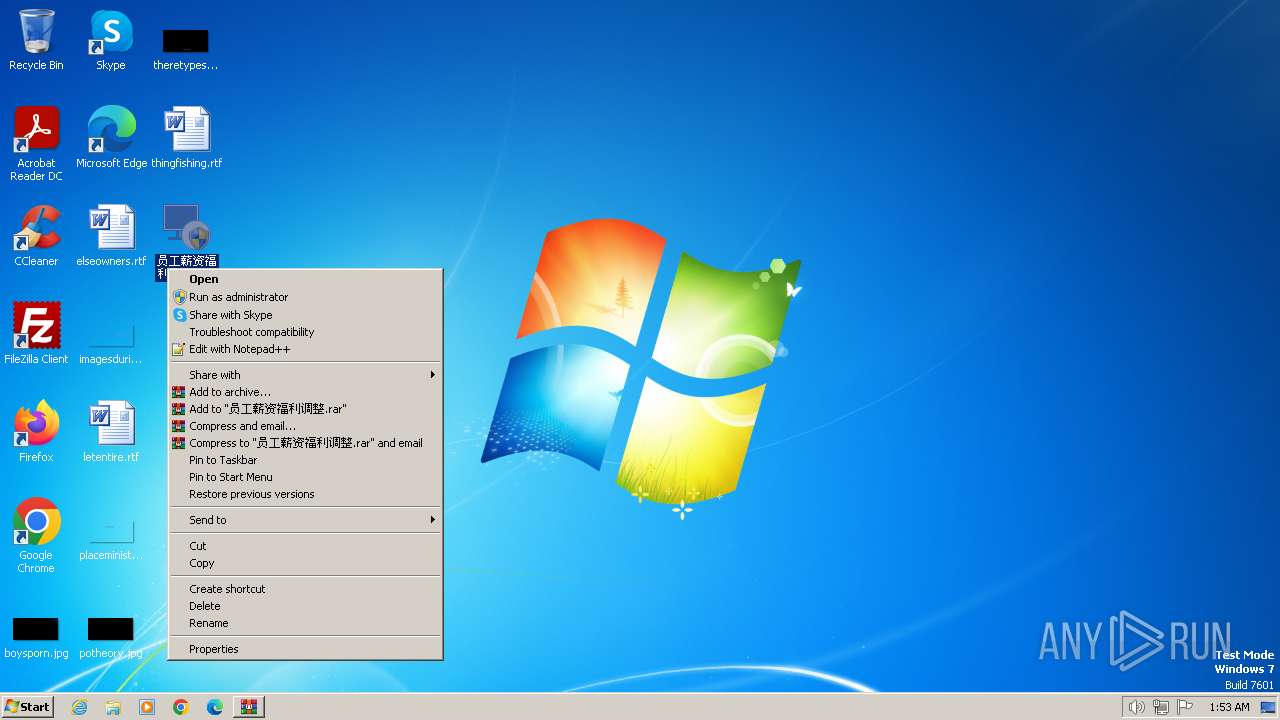Select the elseowners.rtf document icon
1280x720 pixels.
click(x=111, y=235)
